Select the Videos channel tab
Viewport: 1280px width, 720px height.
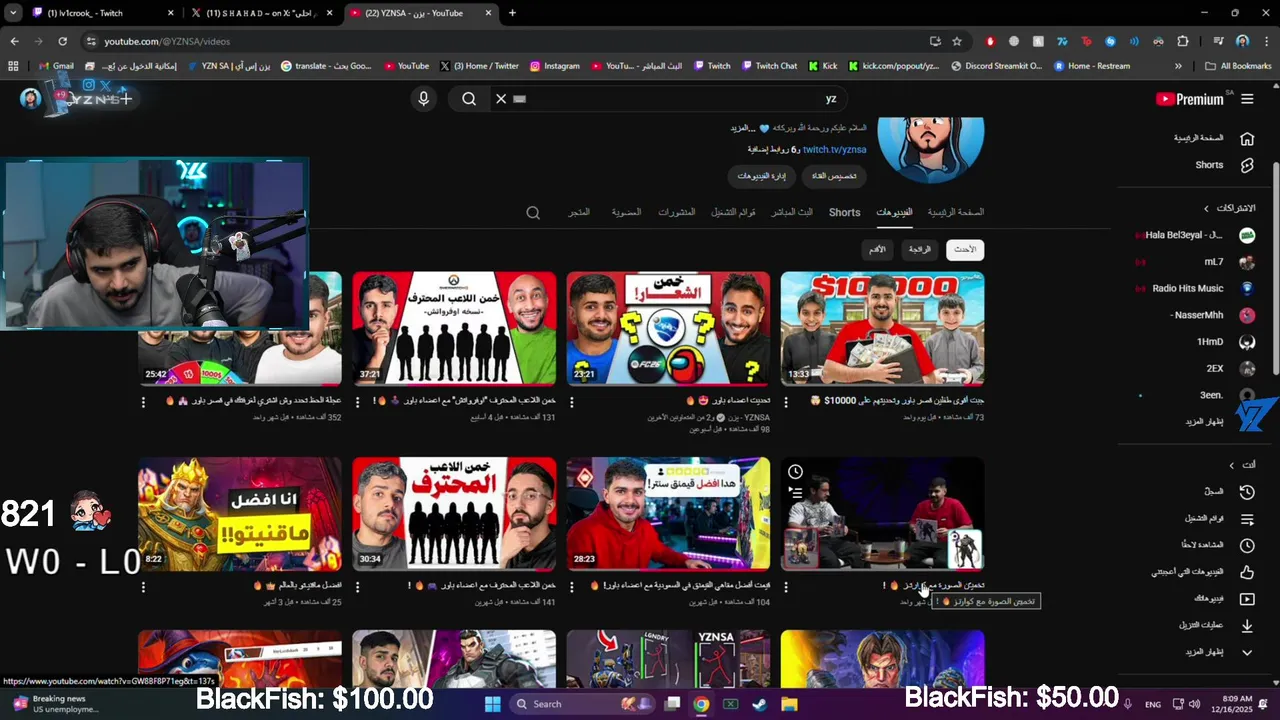894,212
